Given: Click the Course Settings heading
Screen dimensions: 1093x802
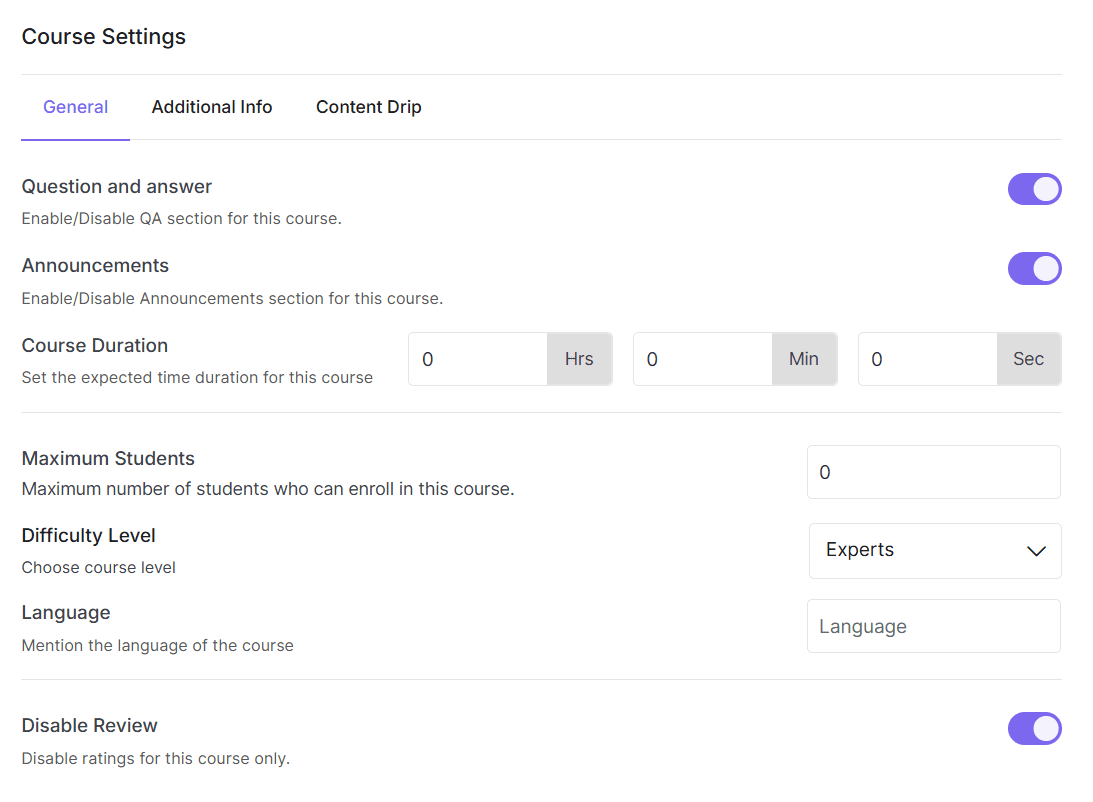Looking at the screenshot, I should pos(103,37).
